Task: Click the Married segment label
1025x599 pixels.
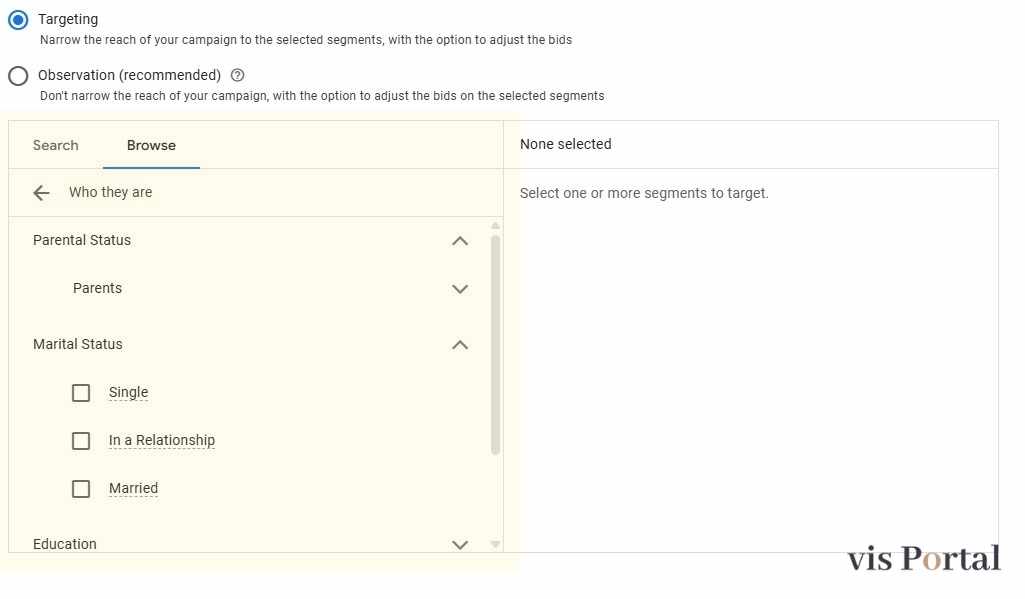Action: 133,488
